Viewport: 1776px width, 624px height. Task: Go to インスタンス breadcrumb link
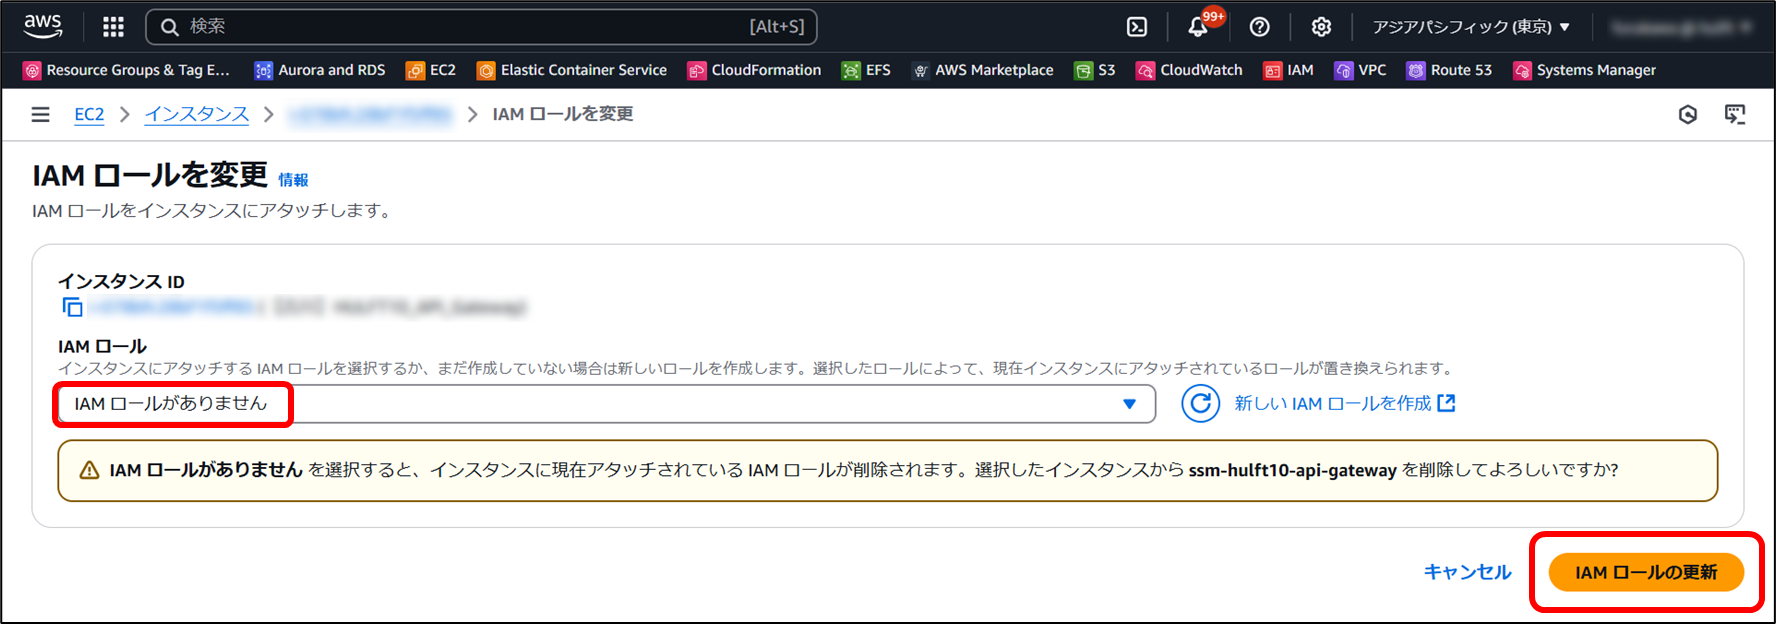[197, 114]
